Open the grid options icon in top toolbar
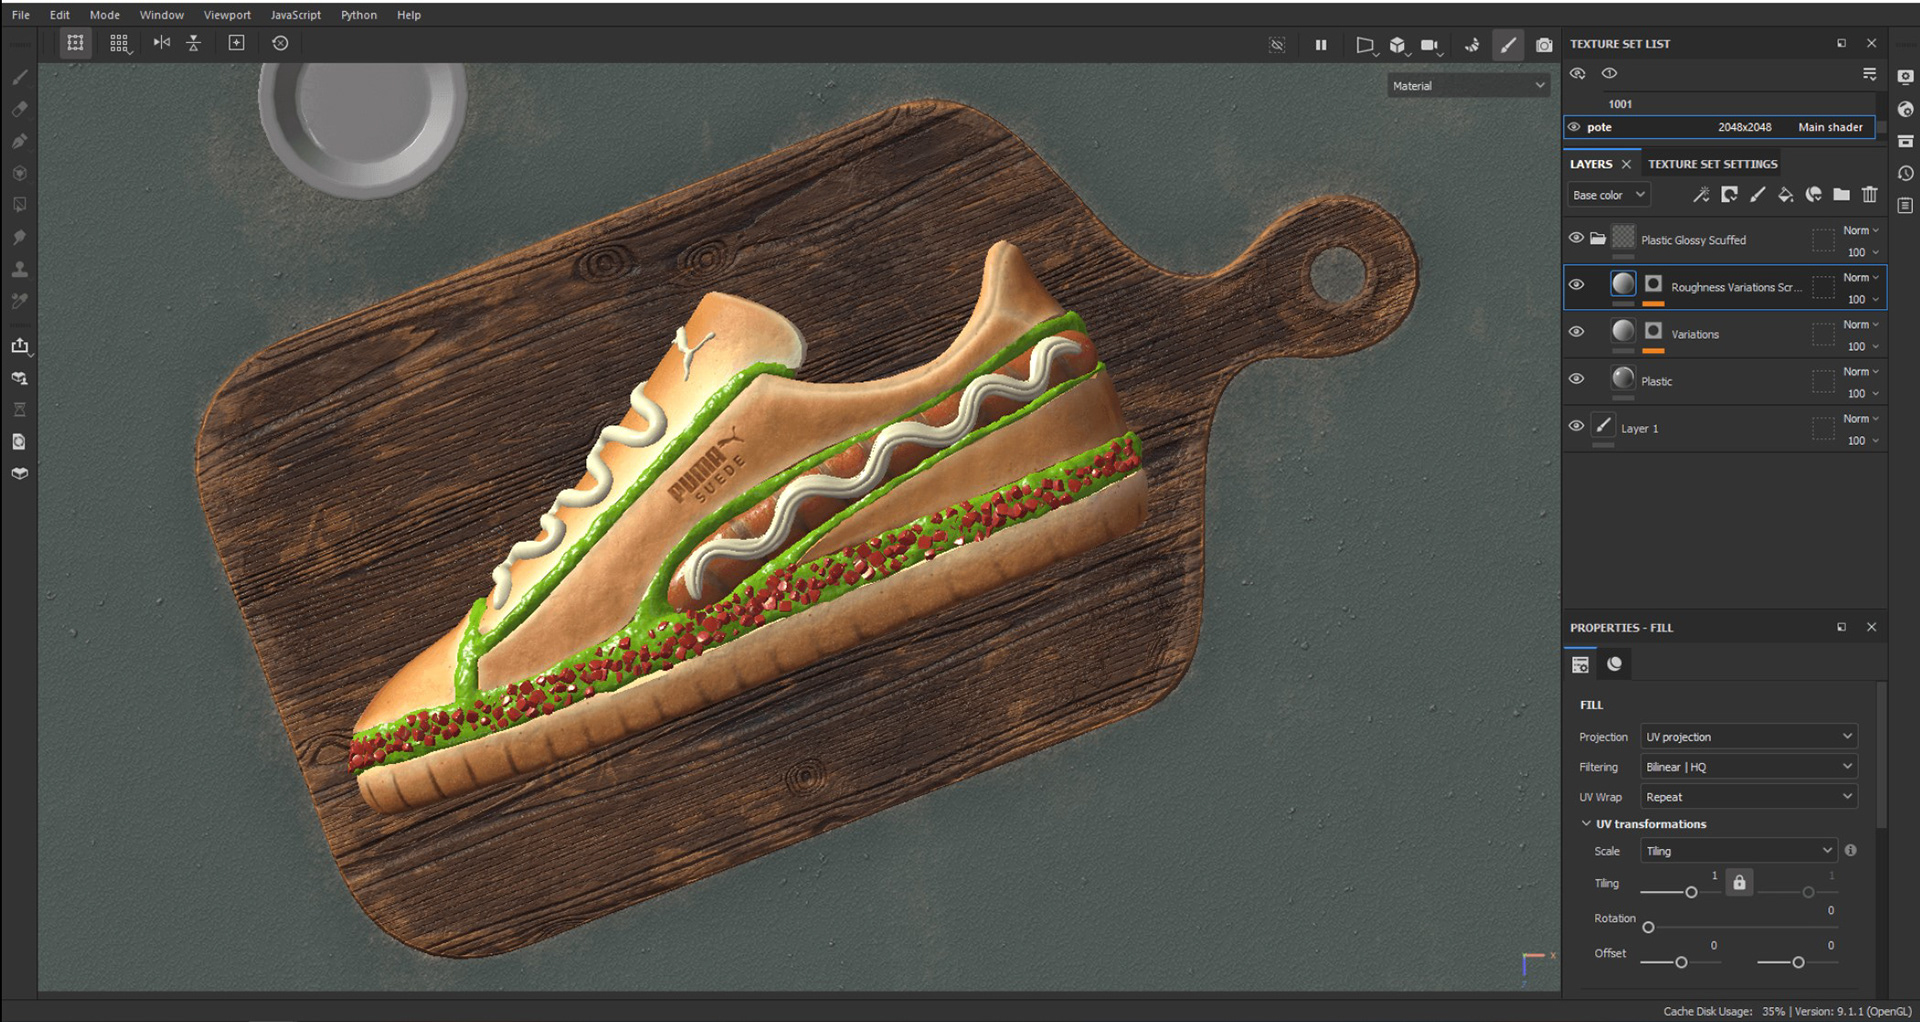The height and width of the screenshot is (1022, 1920). point(119,43)
